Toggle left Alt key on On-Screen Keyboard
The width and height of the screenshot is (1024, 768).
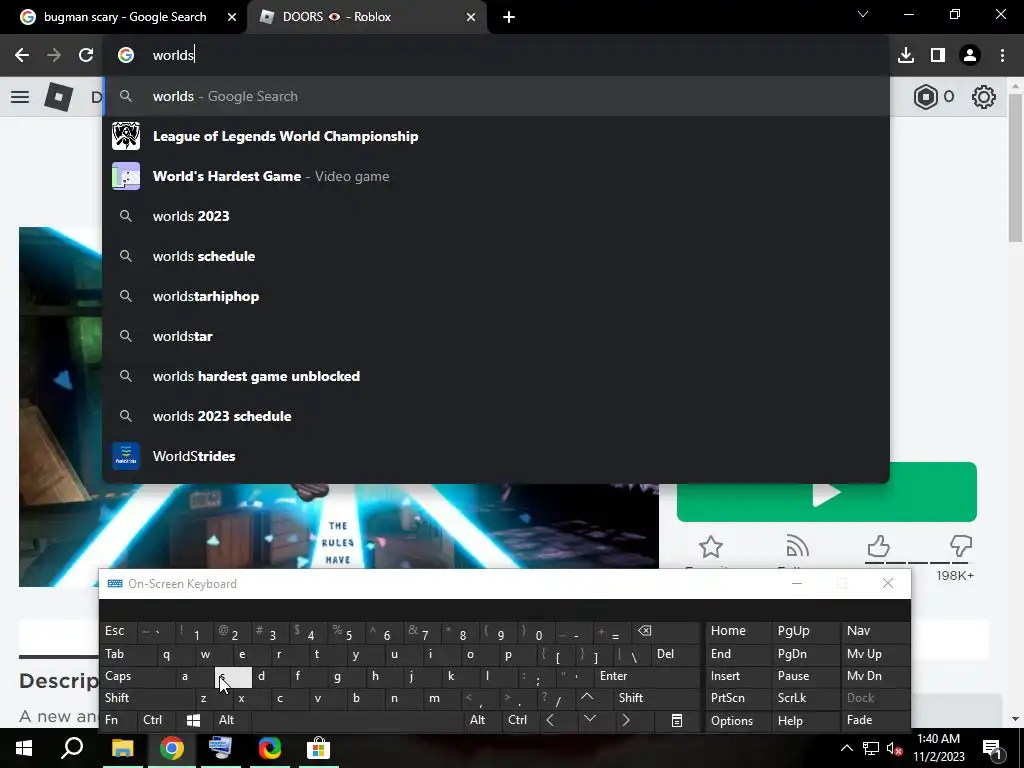point(233,720)
